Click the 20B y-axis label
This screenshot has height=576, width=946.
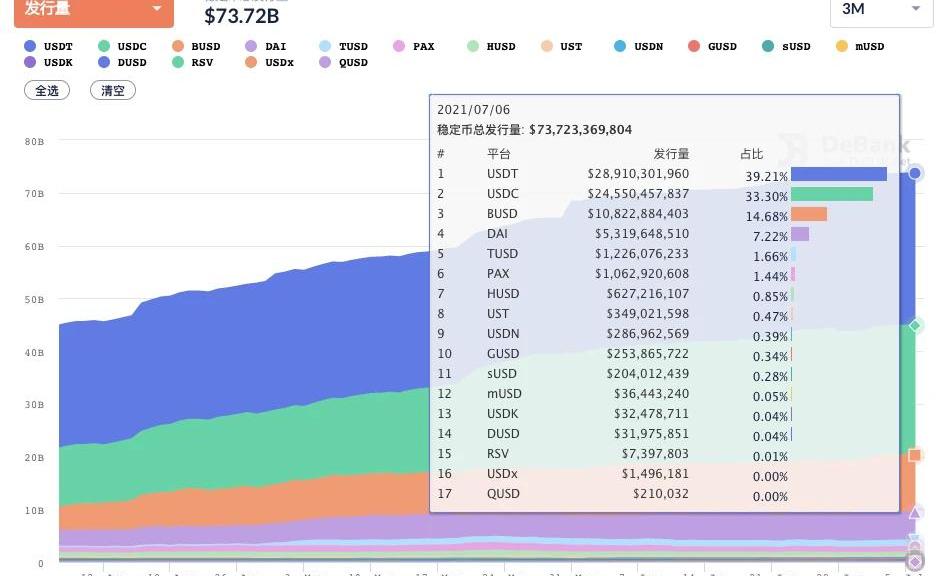point(34,458)
